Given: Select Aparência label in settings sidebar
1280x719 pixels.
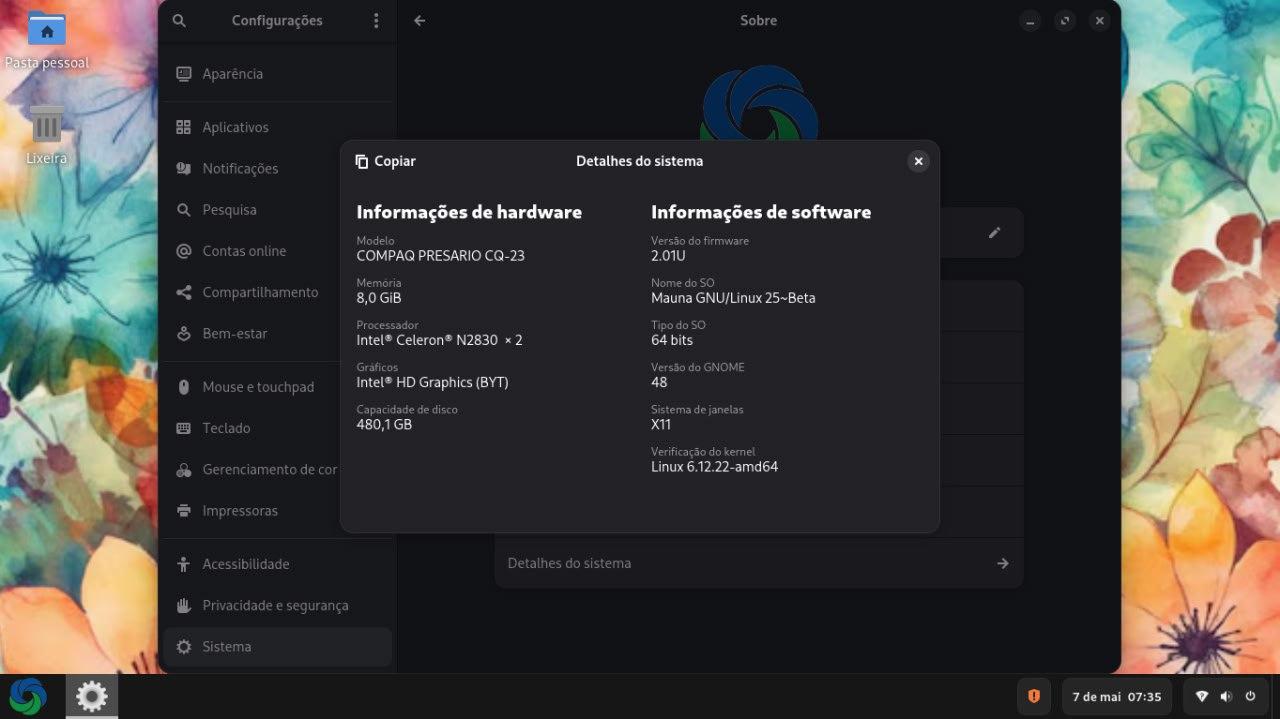Looking at the screenshot, I should coord(233,74).
